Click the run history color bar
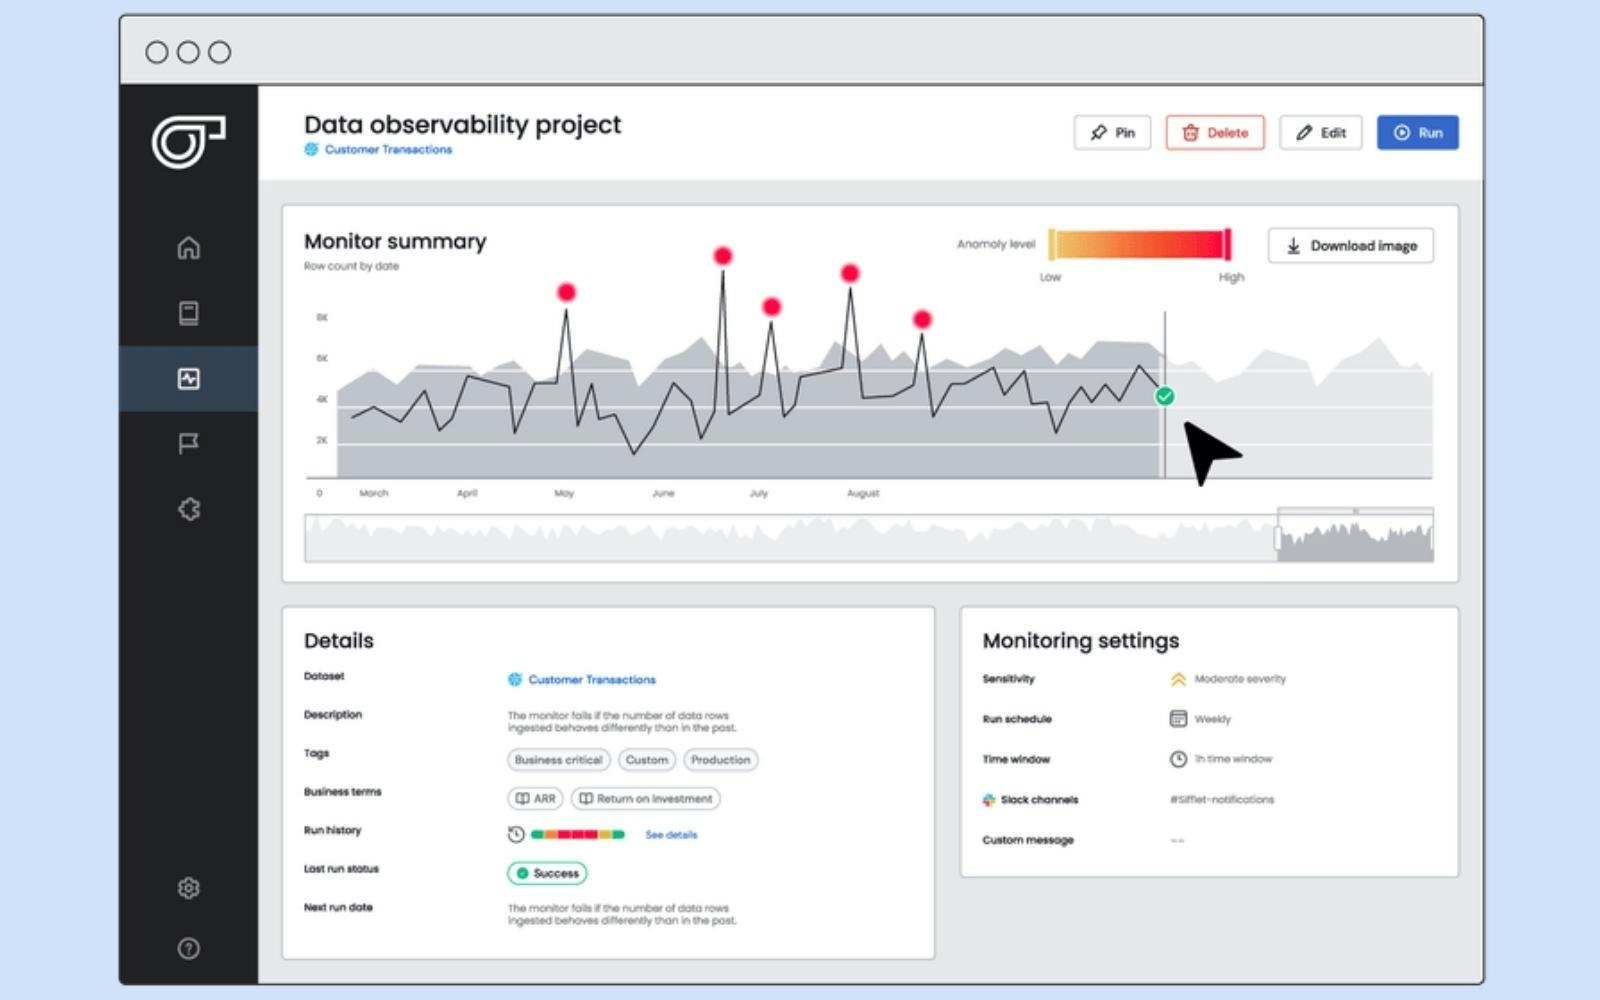The width and height of the screenshot is (1600, 1000). pyautogui.click(x=577, y=834)
